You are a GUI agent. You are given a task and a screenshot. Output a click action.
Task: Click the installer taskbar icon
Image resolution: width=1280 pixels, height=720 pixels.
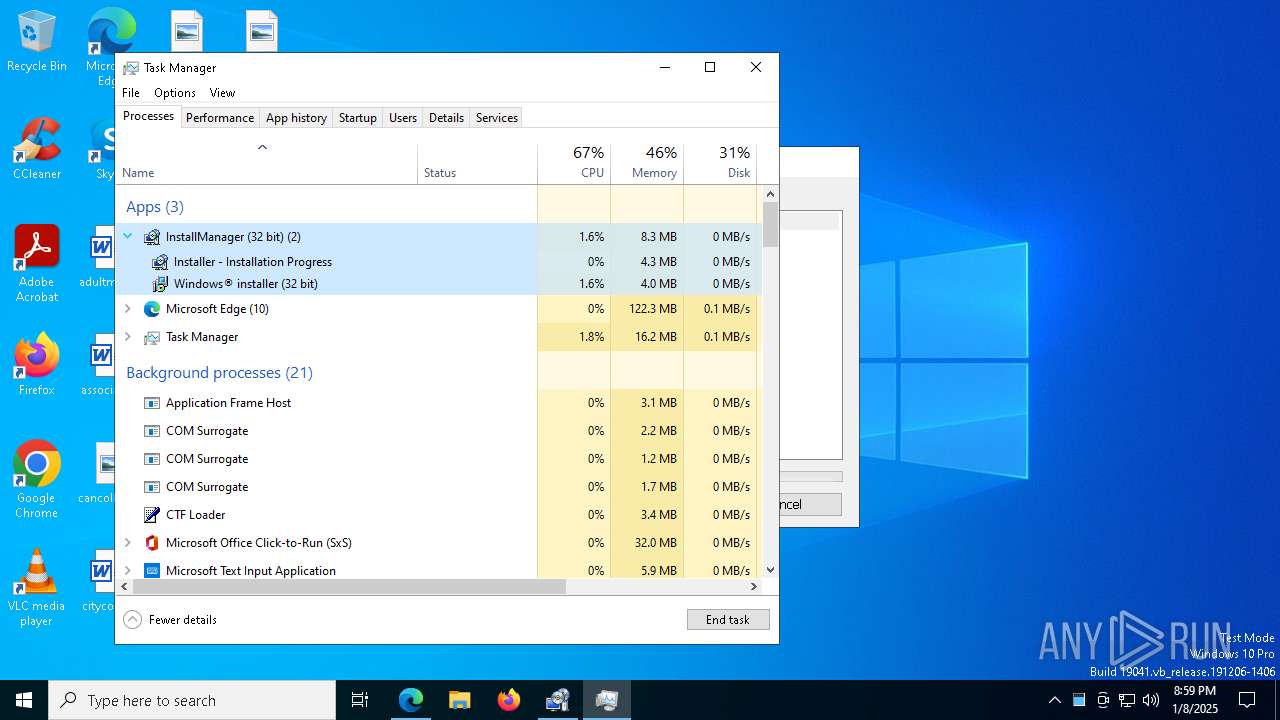[x=557, y=700]
